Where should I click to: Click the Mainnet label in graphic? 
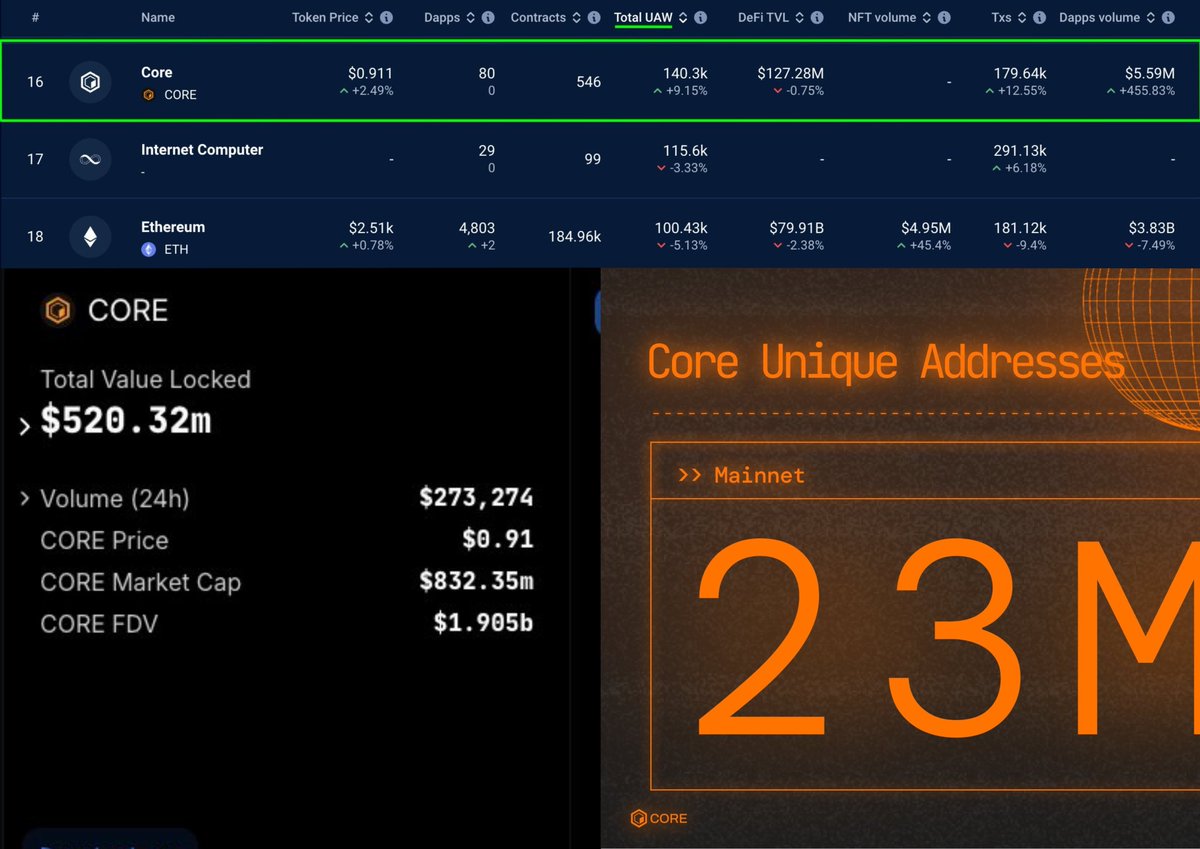pos(759,475)
